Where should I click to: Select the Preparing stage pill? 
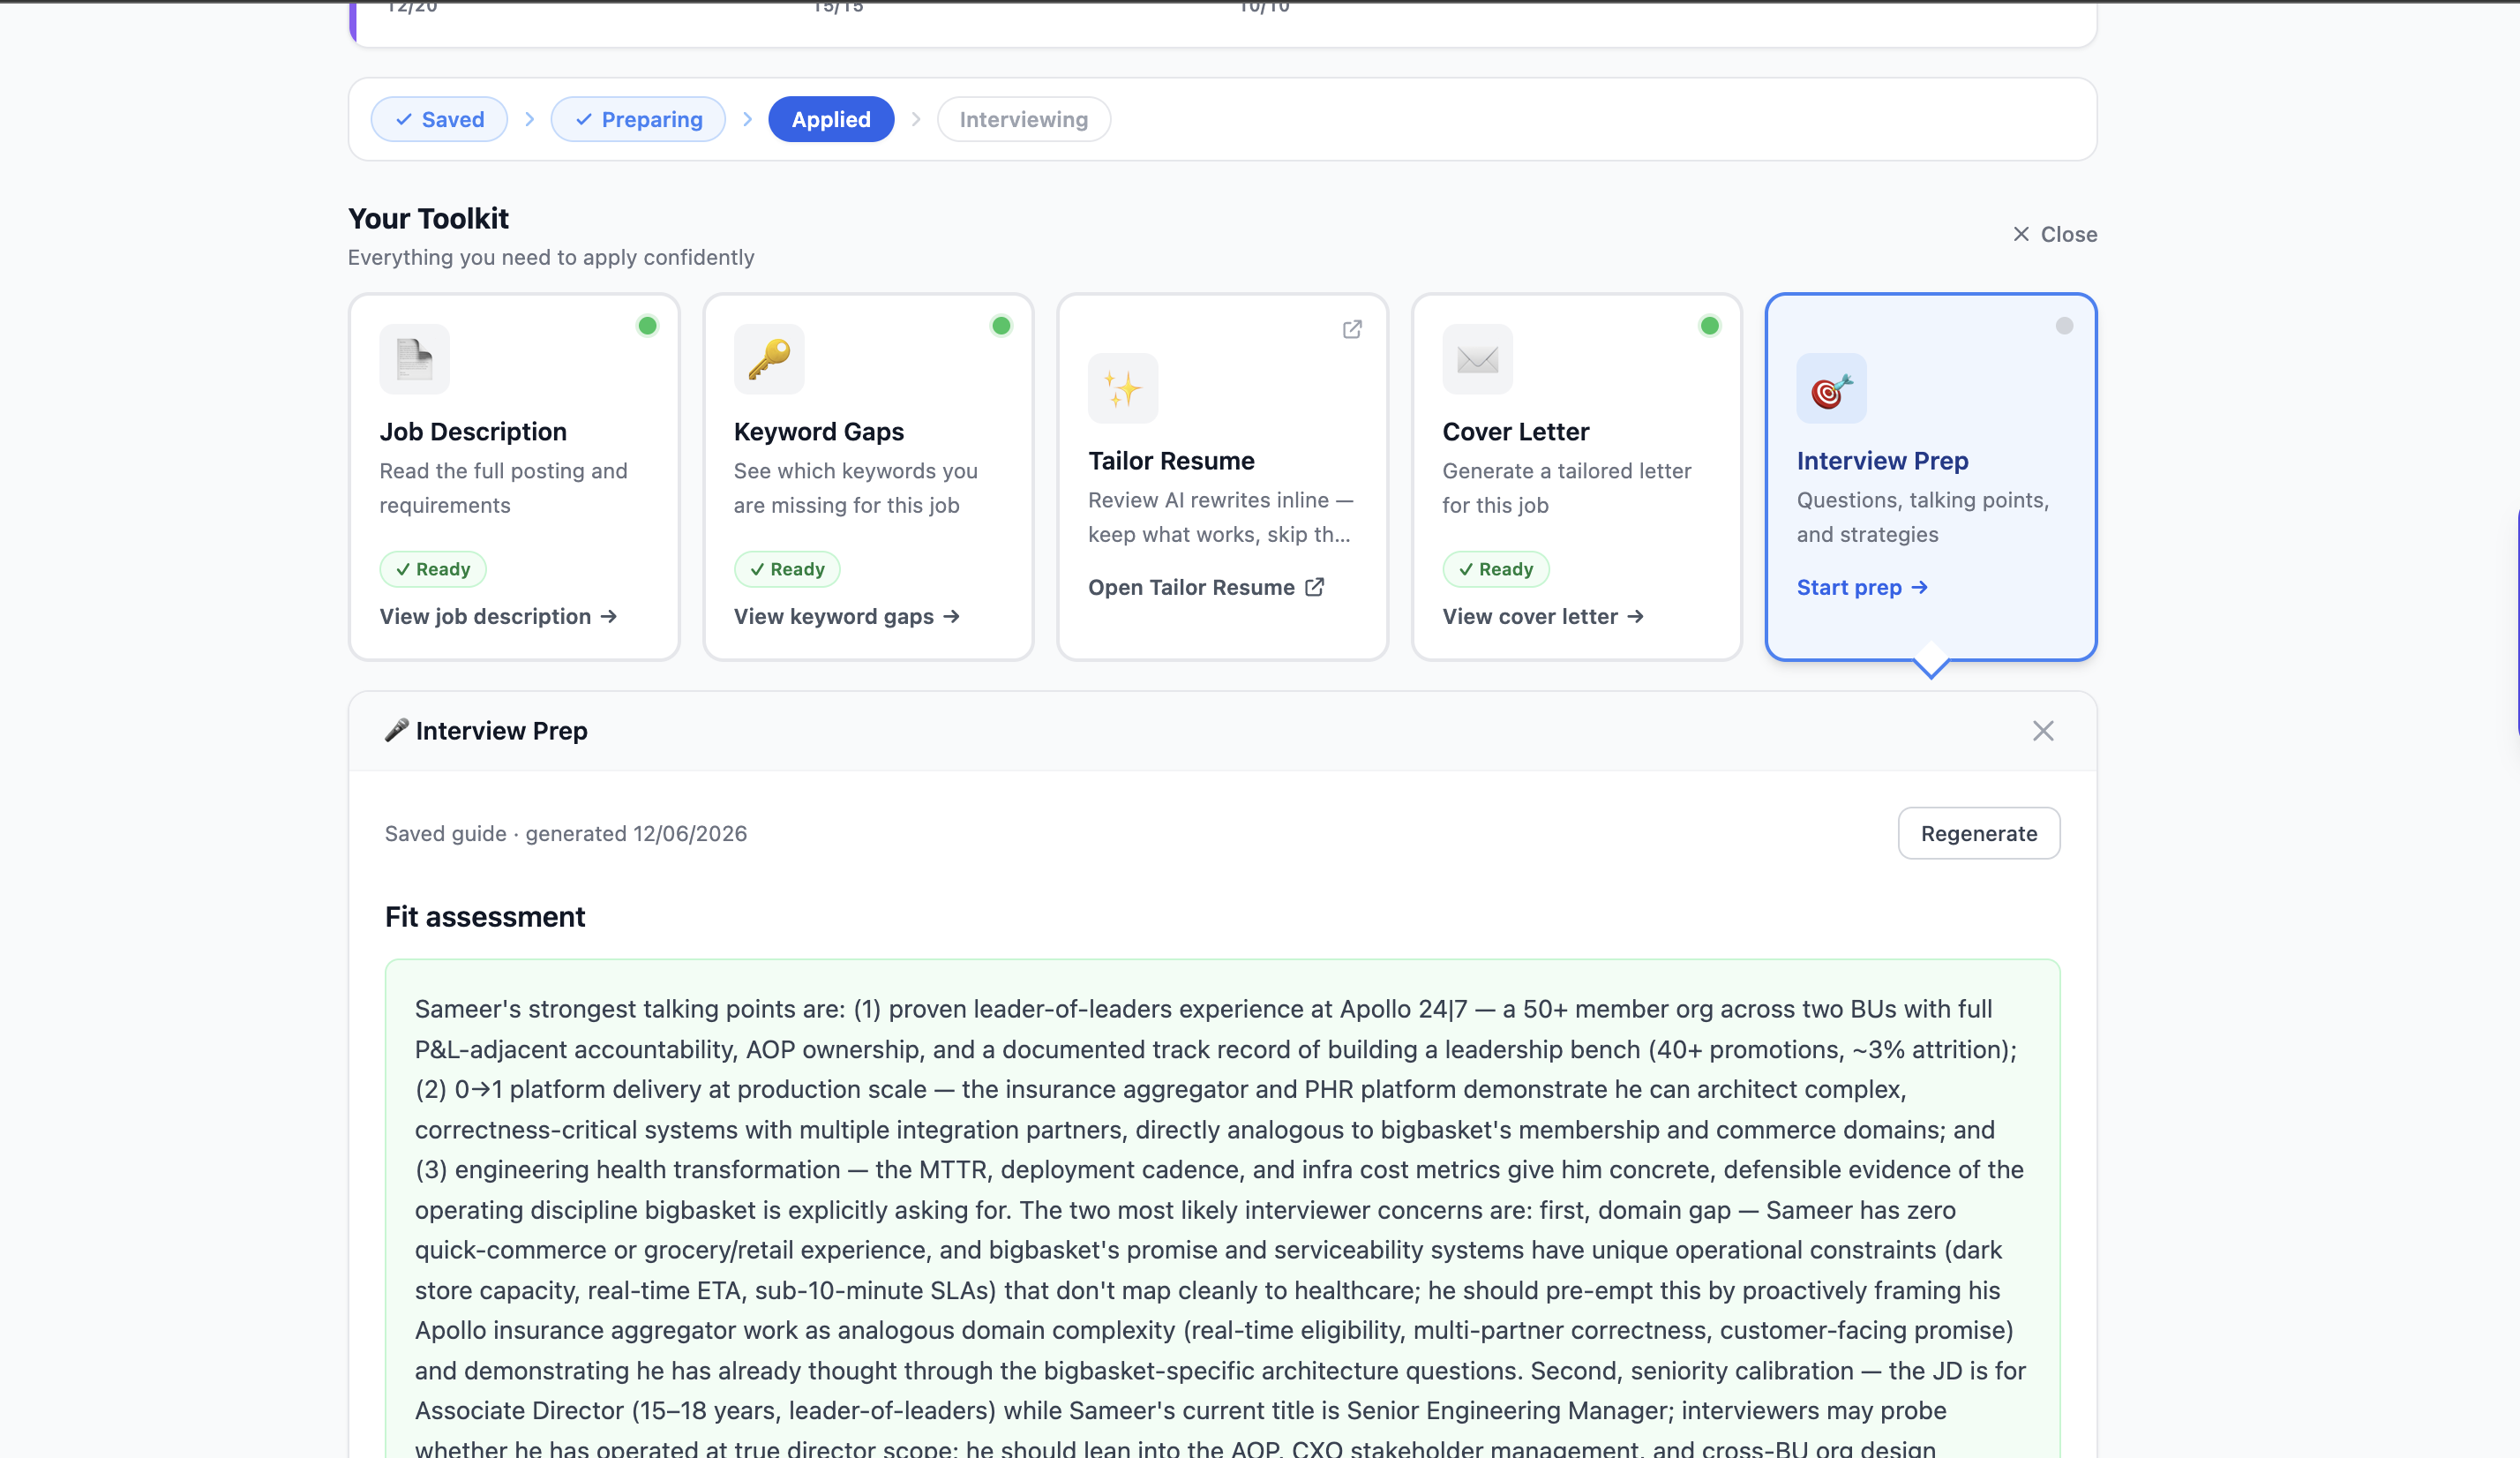tap(638, 119)
